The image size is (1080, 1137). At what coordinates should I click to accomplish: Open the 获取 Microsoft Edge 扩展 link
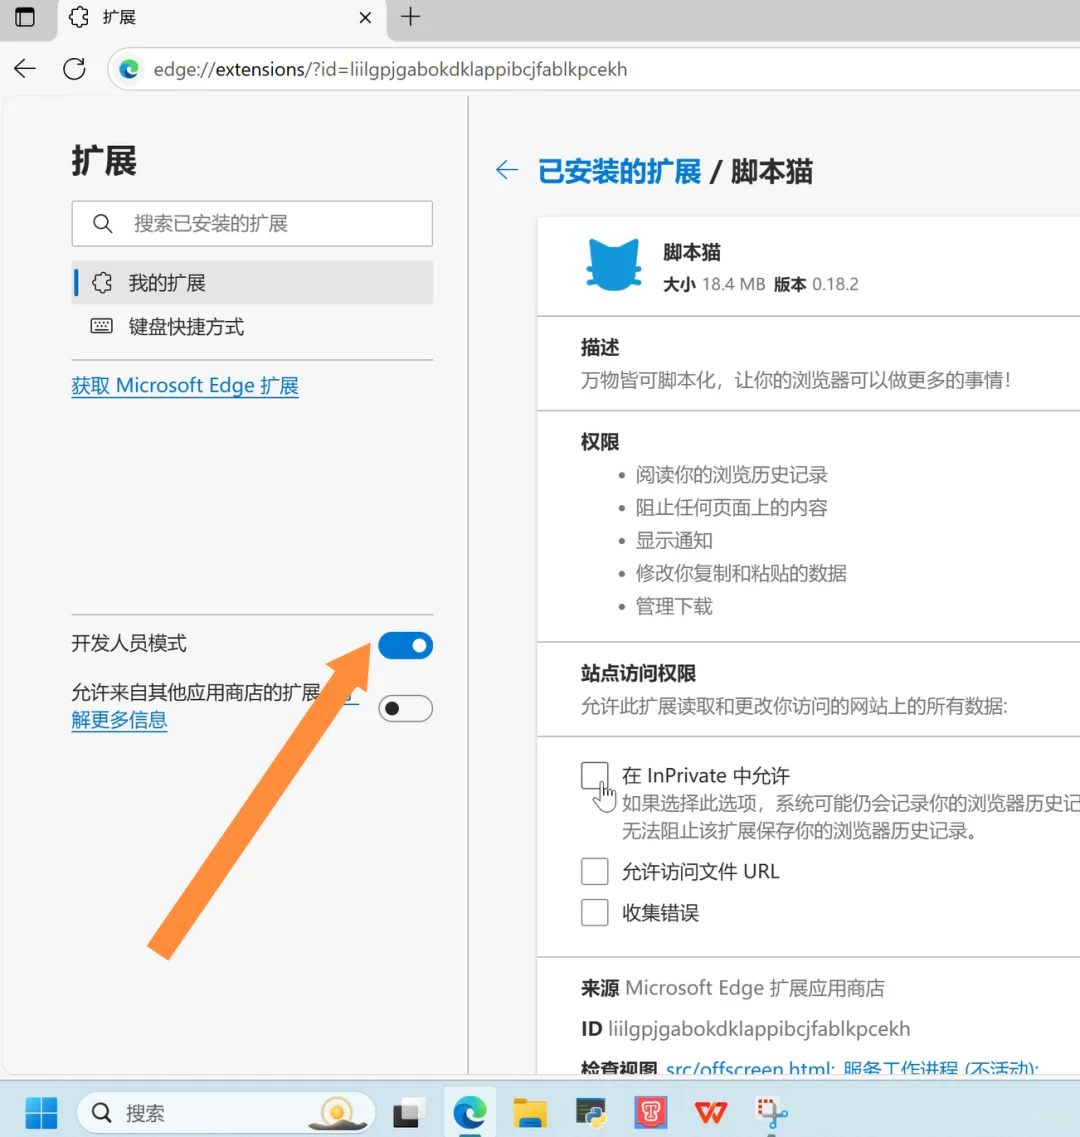(x=185, y=385)
